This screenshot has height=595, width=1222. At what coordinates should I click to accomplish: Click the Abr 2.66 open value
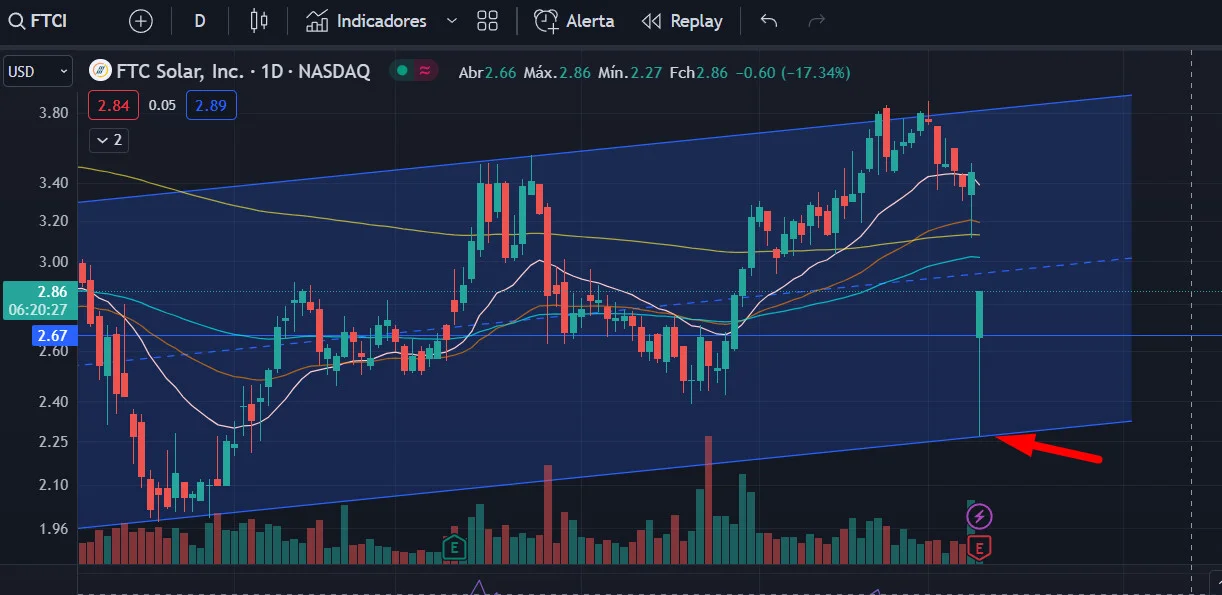point(488,72)
